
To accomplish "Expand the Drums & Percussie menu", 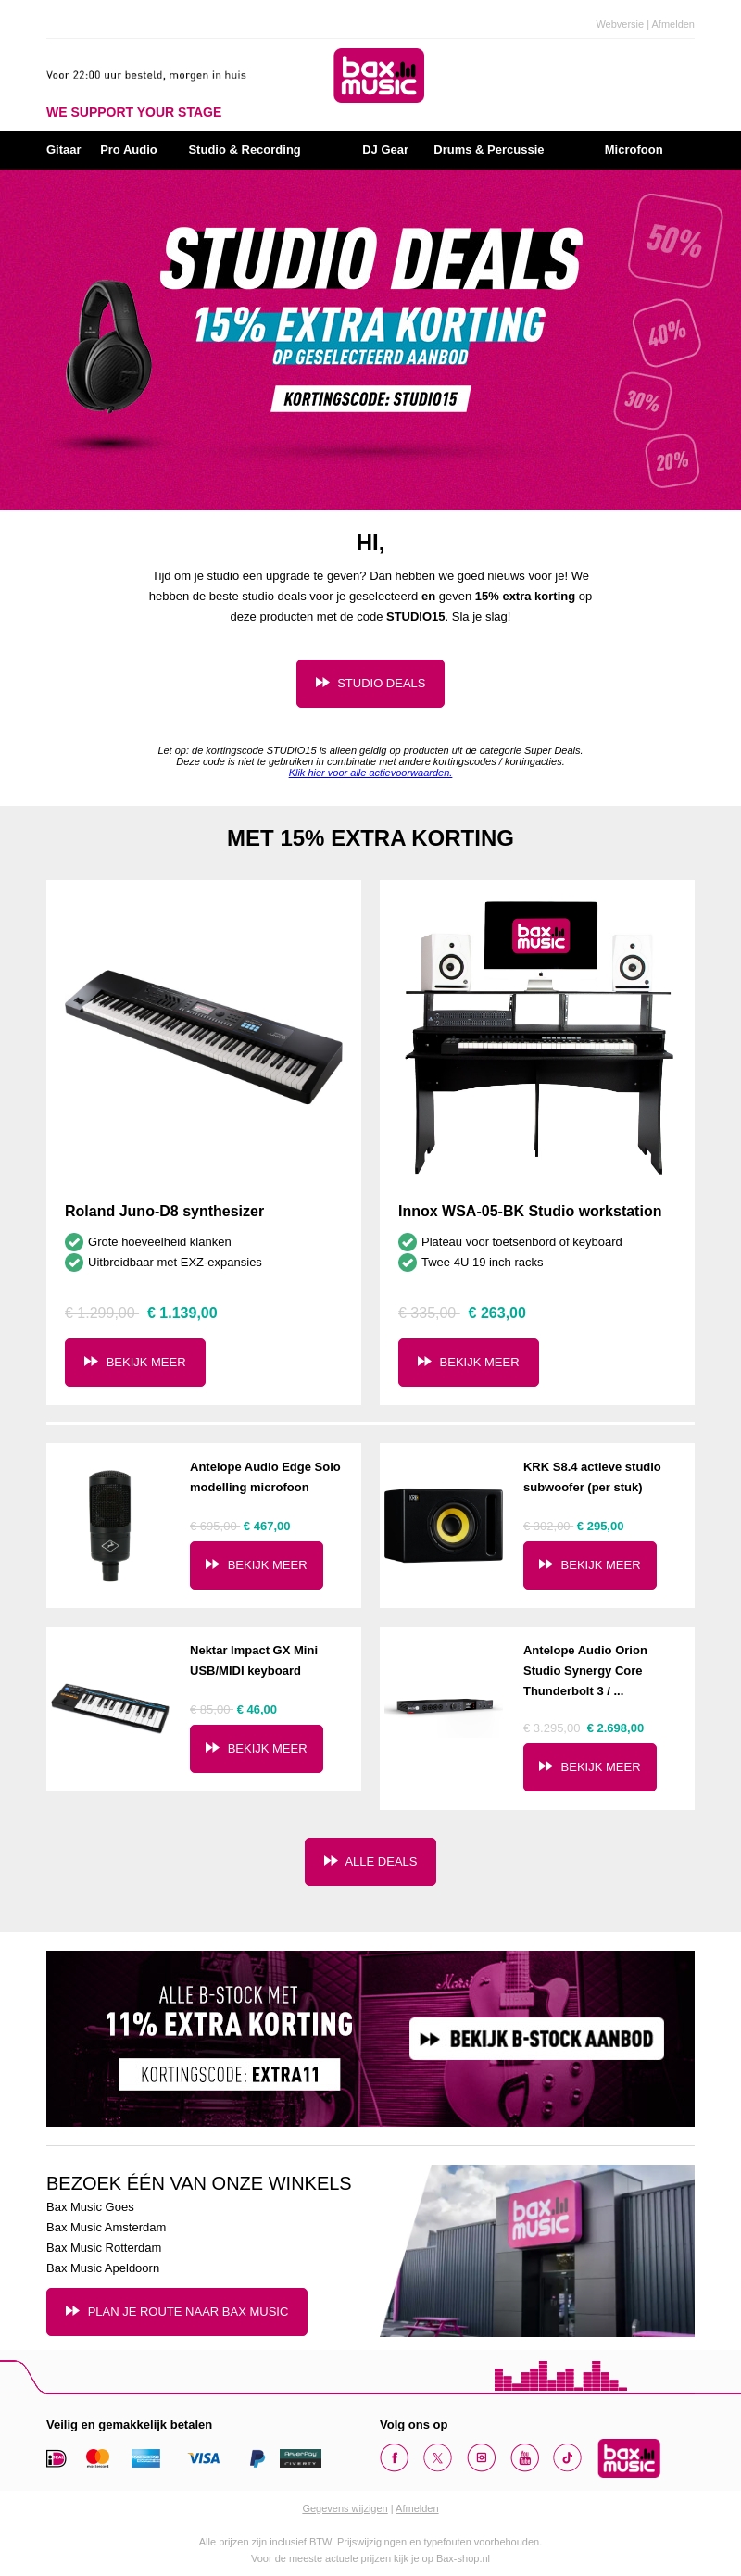I will point(488,149).
